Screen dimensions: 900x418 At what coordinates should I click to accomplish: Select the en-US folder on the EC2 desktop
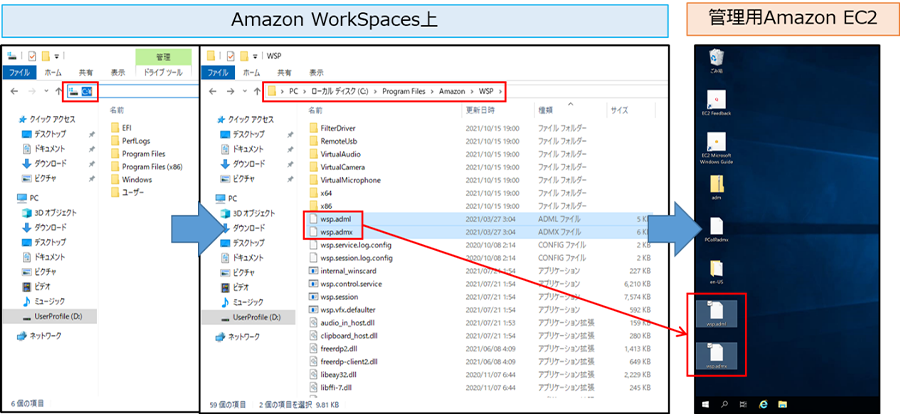click(716, 273)
